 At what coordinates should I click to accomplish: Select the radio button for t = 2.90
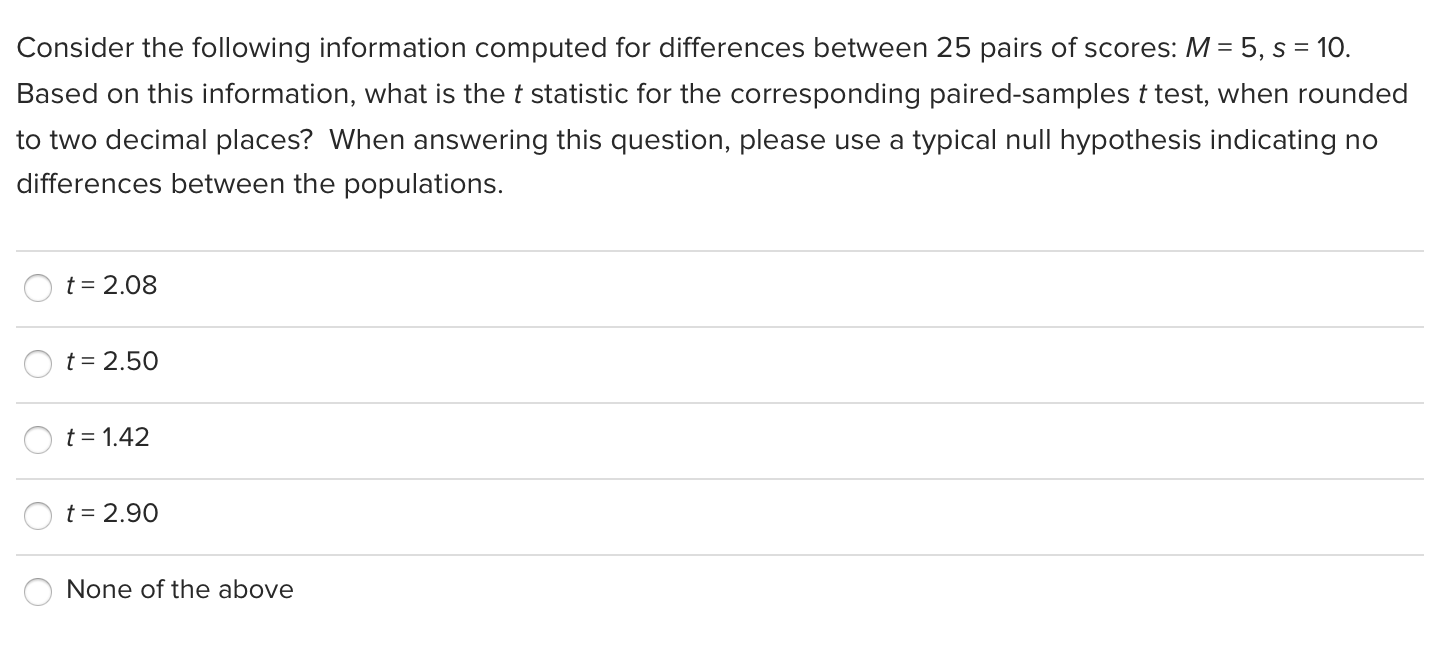[37, 516]
